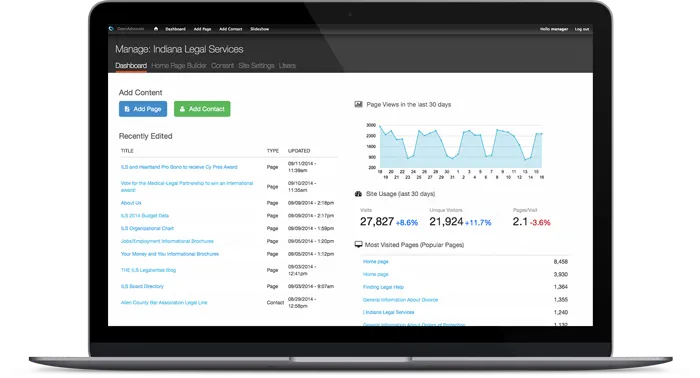
Task: Open the Site Settings tab
Action: [256, 66]
